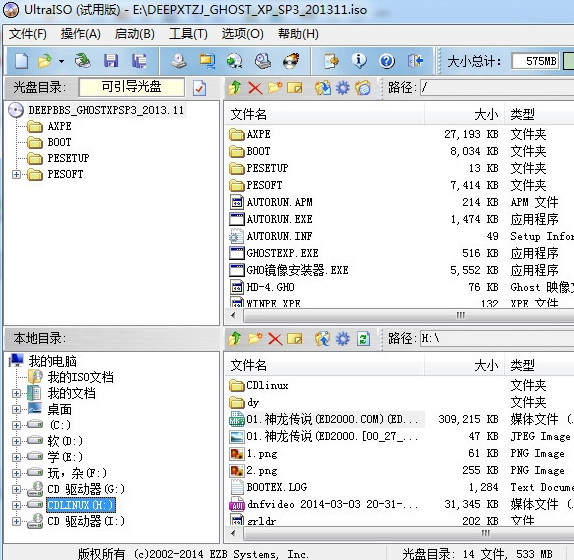Delete selected item in local panel
The image size is (574, 560).
point(275,339)
